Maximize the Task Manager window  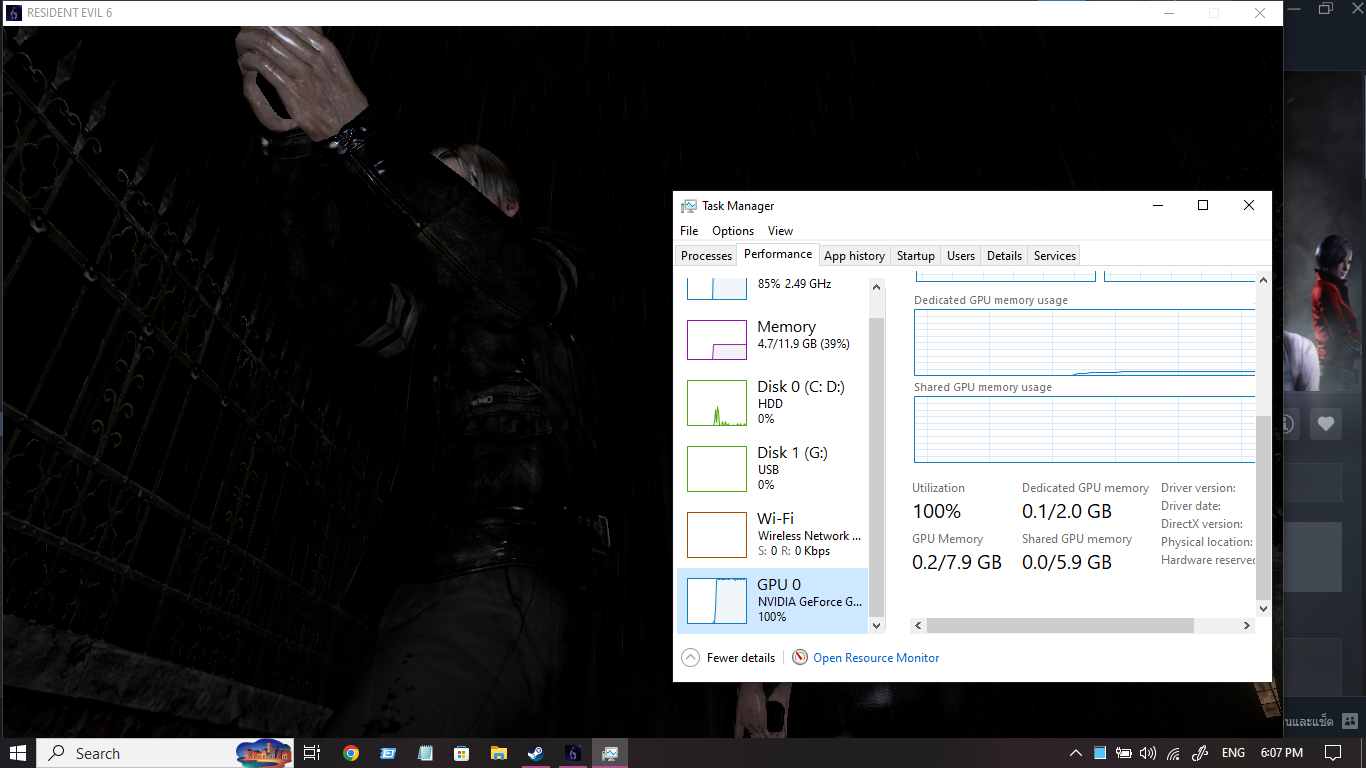tap(1203, 205)
